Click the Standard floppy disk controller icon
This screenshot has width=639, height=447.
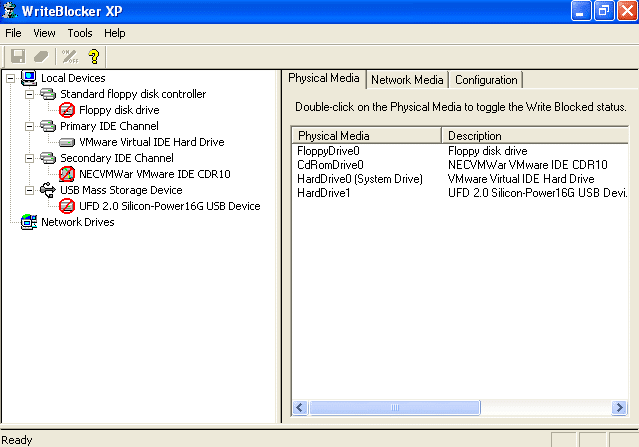48,94
